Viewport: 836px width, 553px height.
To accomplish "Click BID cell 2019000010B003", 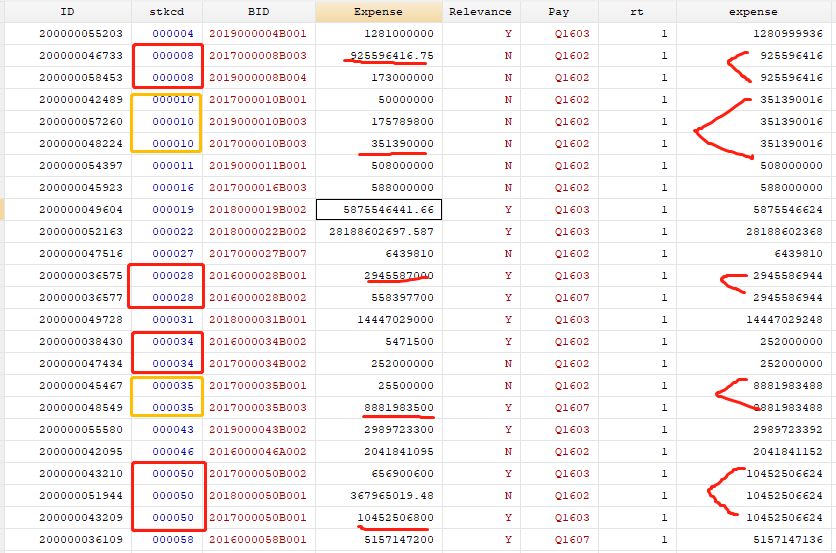I will [x=258, y=122].
